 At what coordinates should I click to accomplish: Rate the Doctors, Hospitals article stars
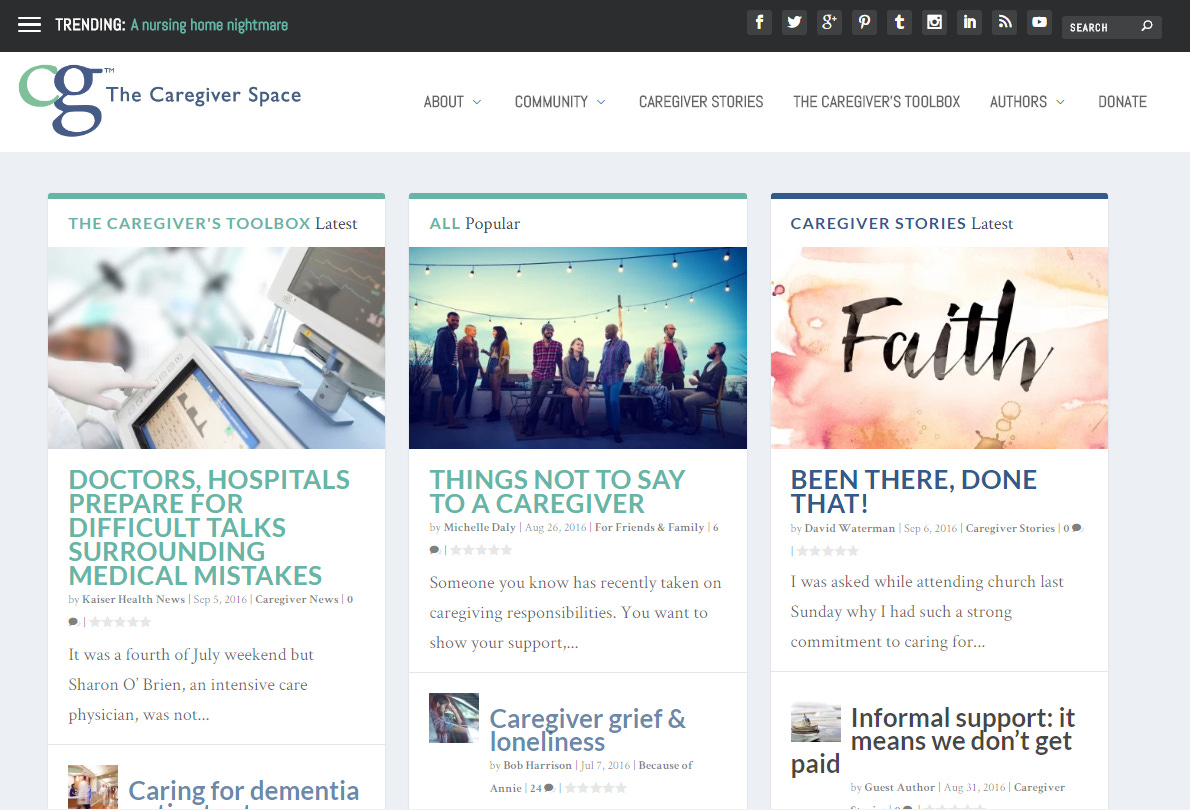[x=120, y=622]
